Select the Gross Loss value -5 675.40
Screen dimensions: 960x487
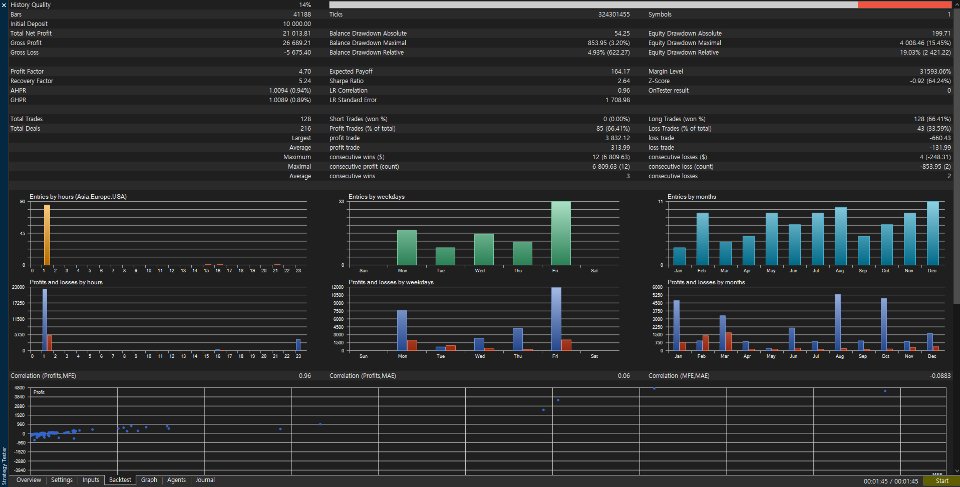pyautogui.click(x=298, y=53)
